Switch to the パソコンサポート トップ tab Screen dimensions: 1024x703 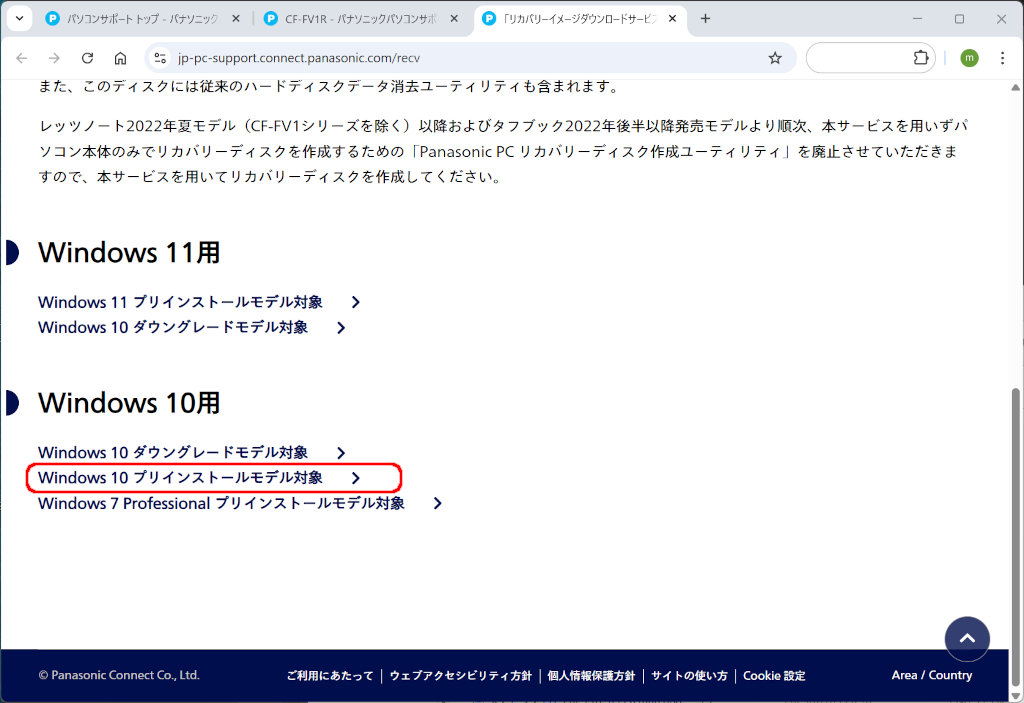[x=144, y=19]
